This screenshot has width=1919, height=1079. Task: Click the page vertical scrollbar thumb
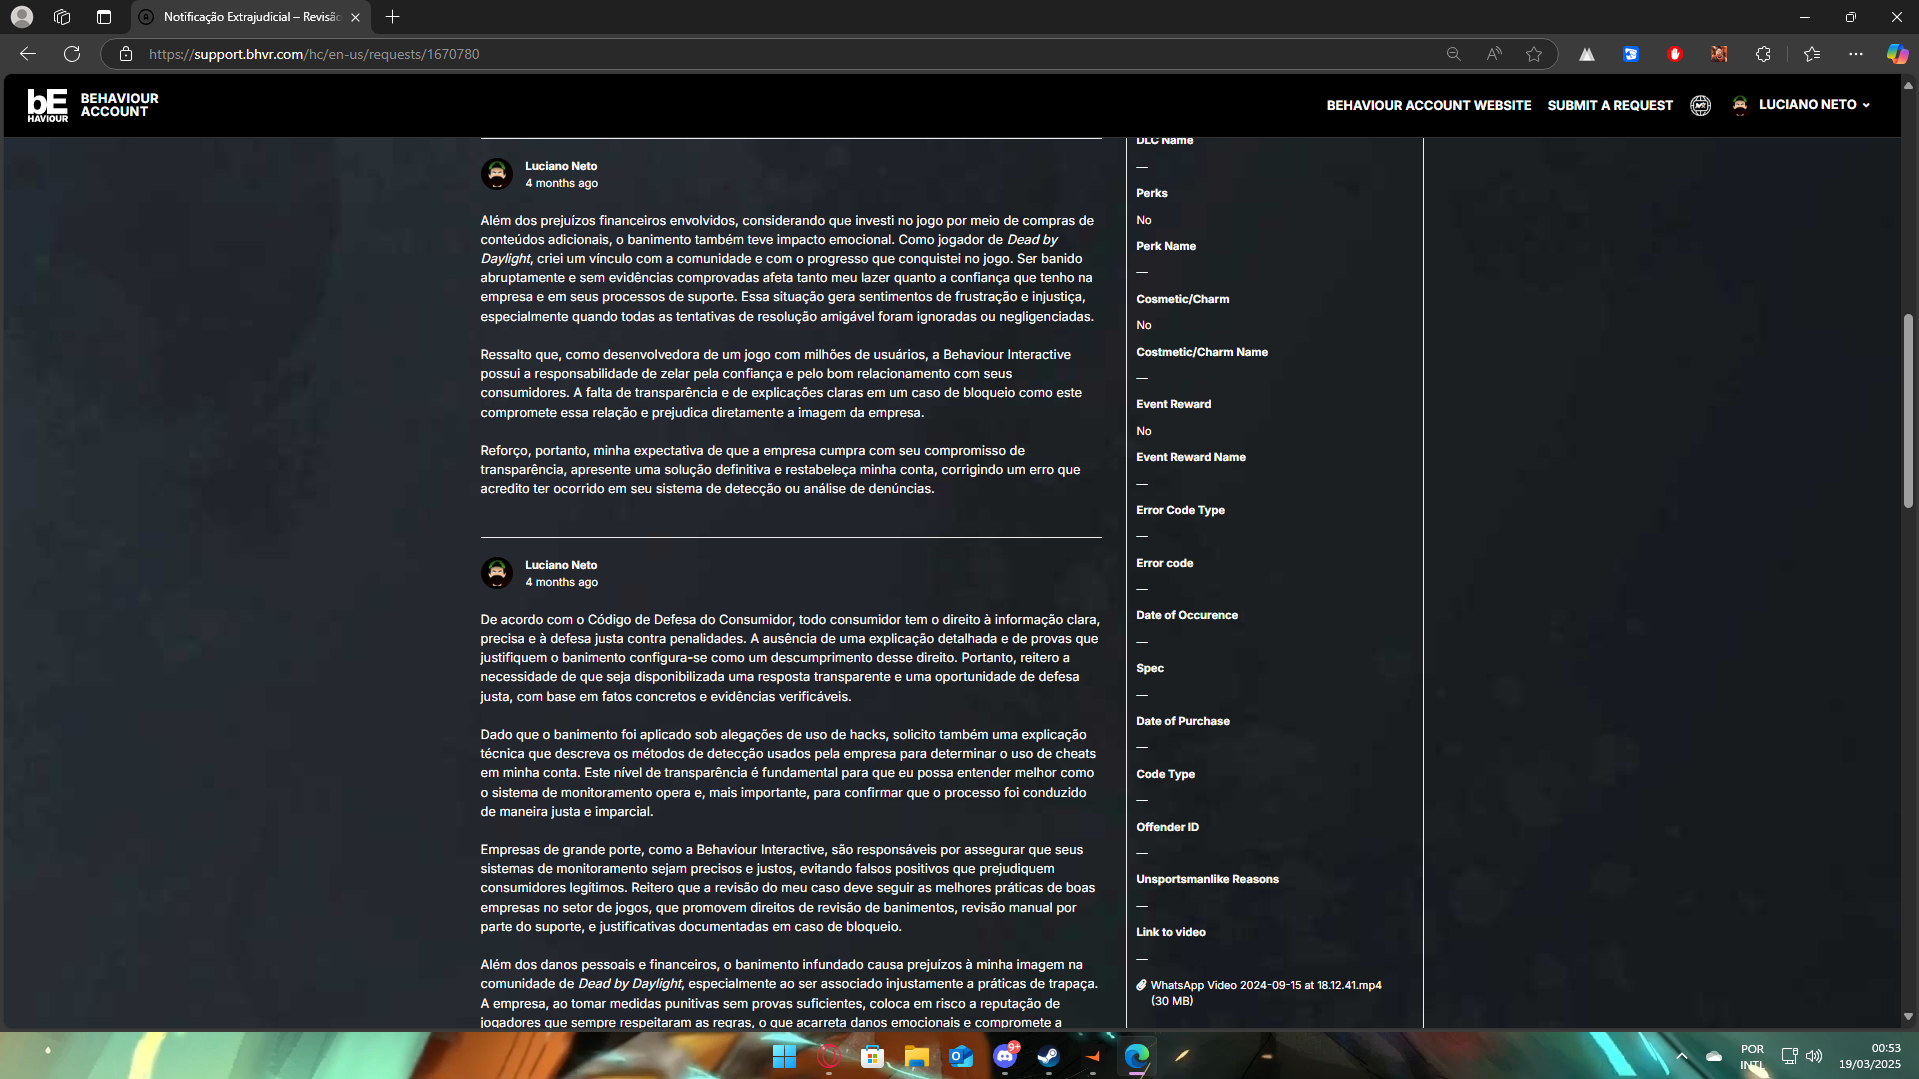click(1908, 411)
